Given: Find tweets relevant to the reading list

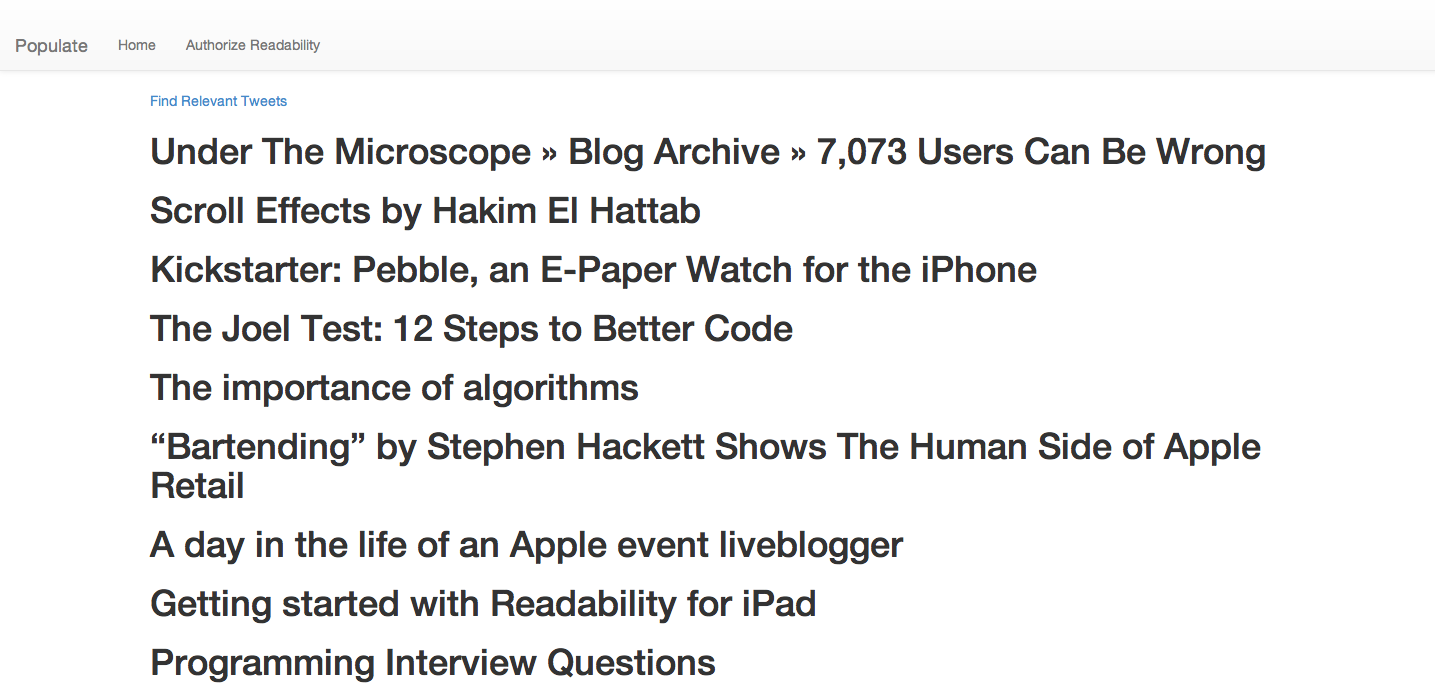Looking at the screenshot, I should pos(218,101).
